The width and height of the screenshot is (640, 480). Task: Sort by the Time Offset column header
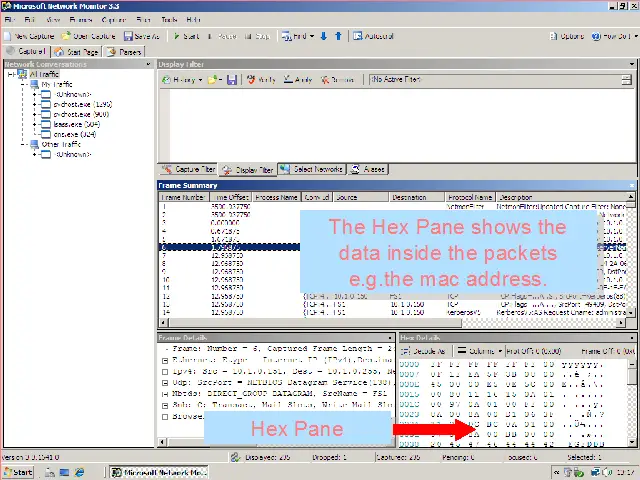[230, 197]
